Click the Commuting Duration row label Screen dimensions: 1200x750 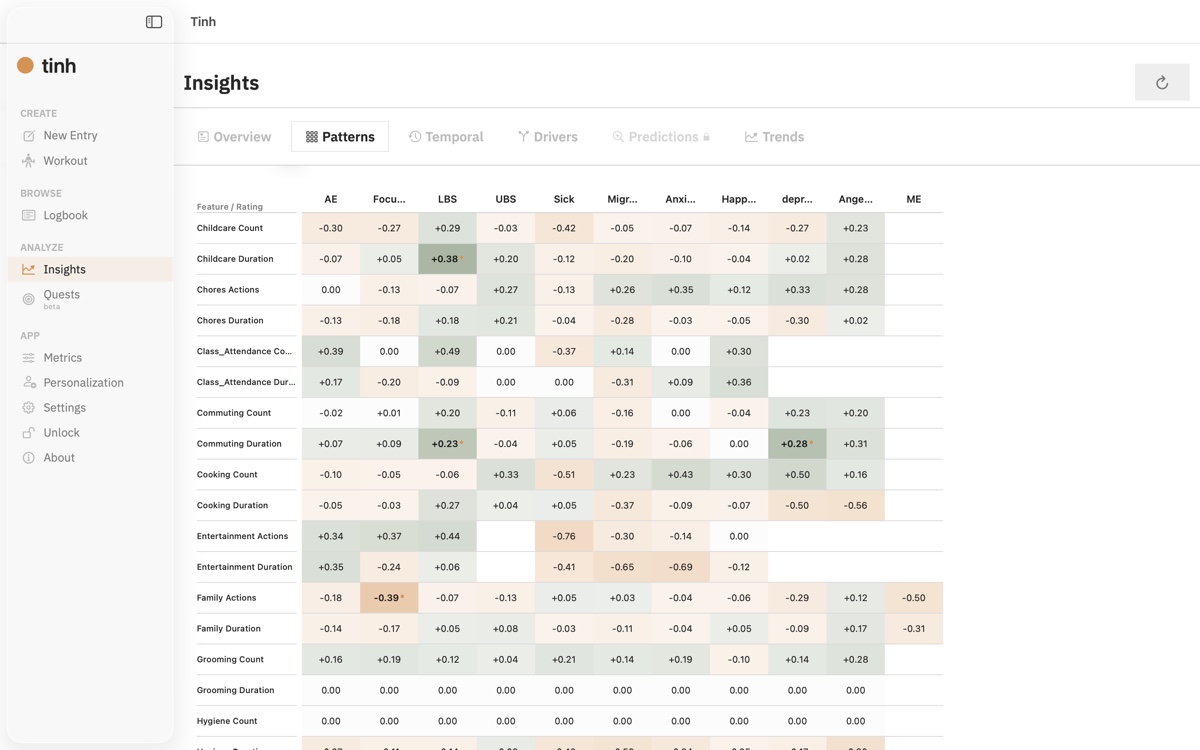239,444
